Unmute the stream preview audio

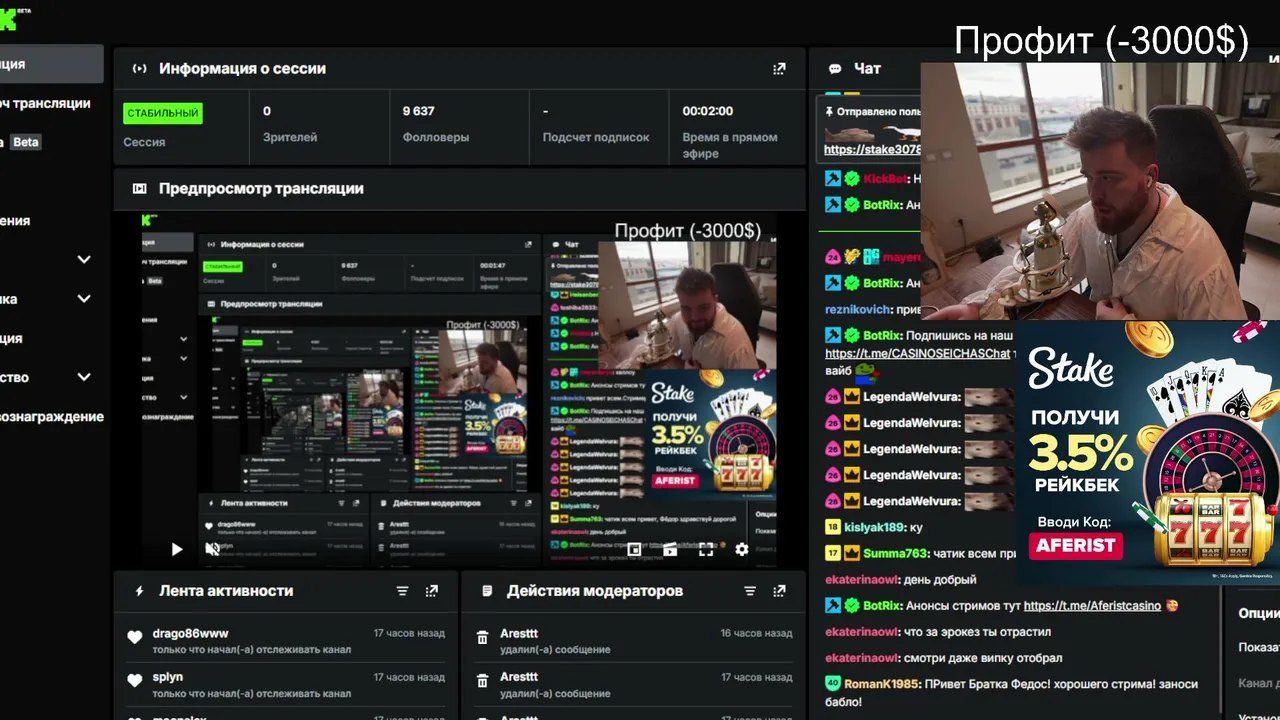tap(212, 549)
